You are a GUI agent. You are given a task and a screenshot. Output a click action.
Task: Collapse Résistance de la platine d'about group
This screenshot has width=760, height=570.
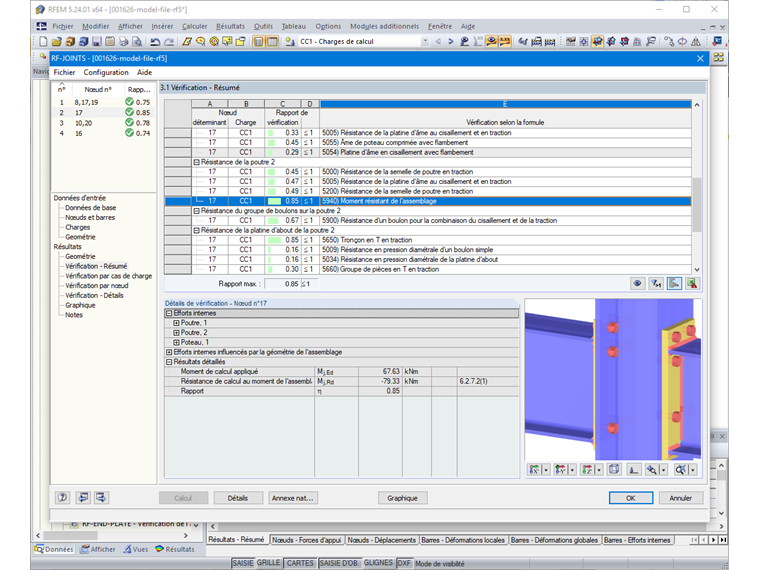tap(197, 230)
